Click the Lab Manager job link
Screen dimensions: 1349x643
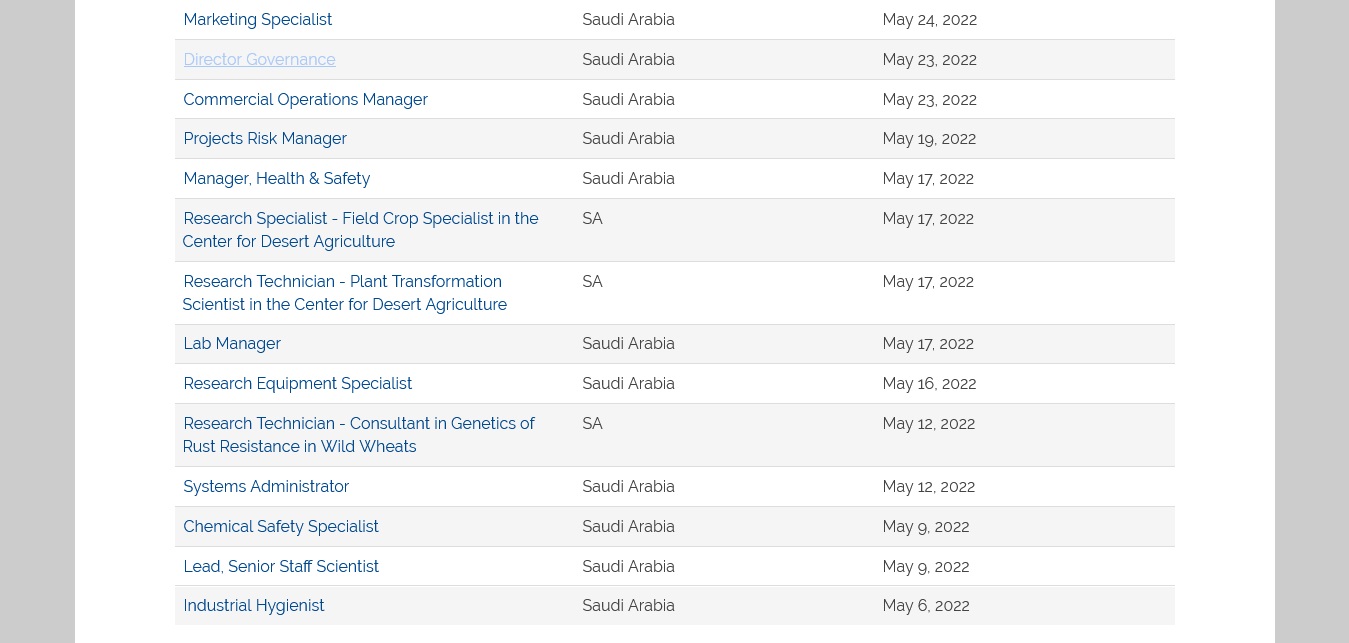tap(232, 344)
